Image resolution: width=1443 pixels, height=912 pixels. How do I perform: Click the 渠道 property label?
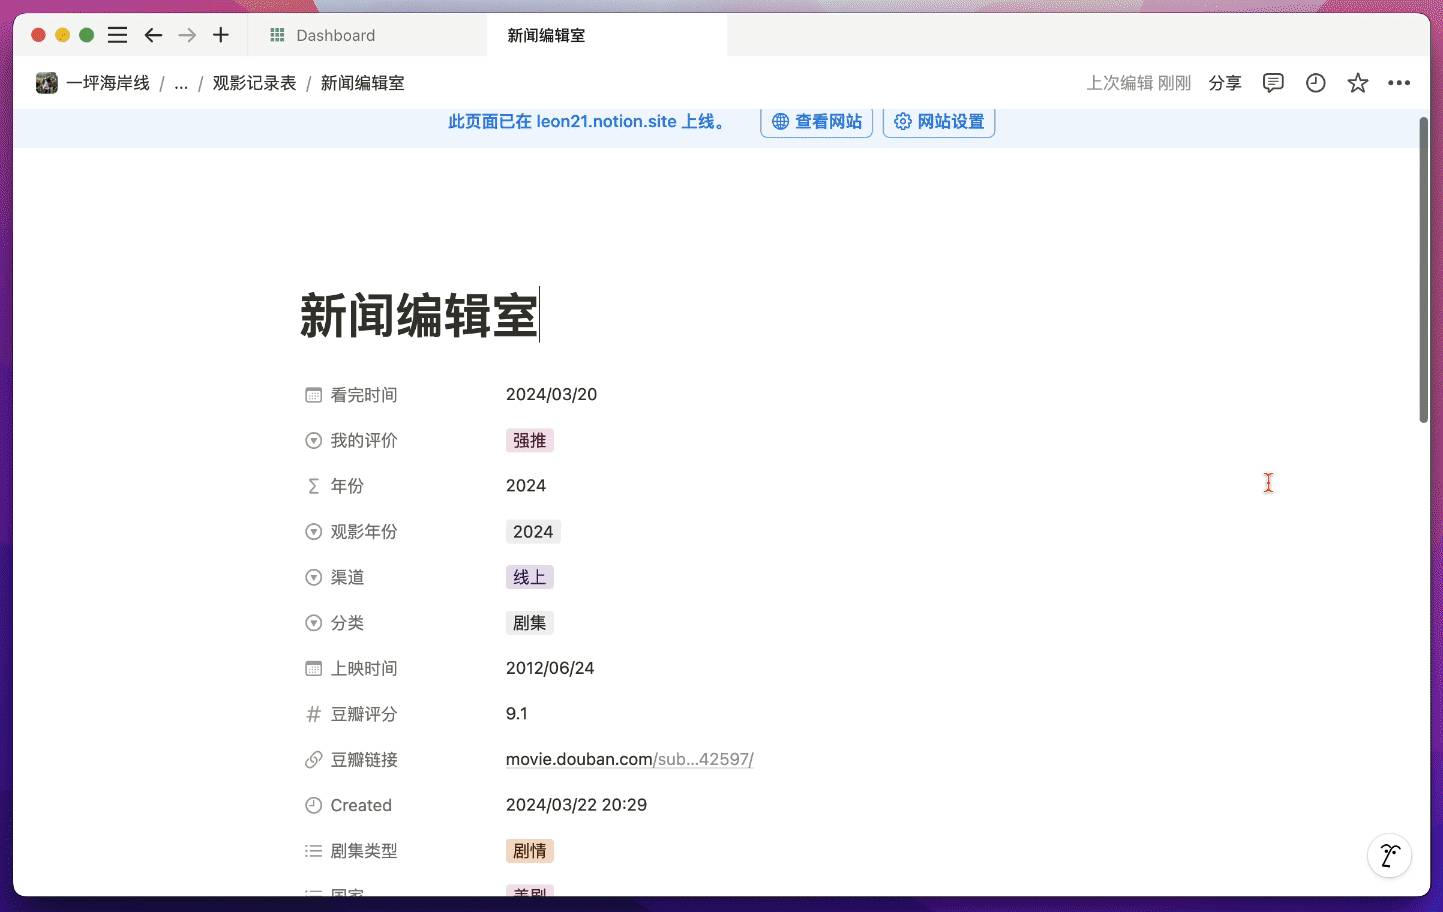(348, 578)
